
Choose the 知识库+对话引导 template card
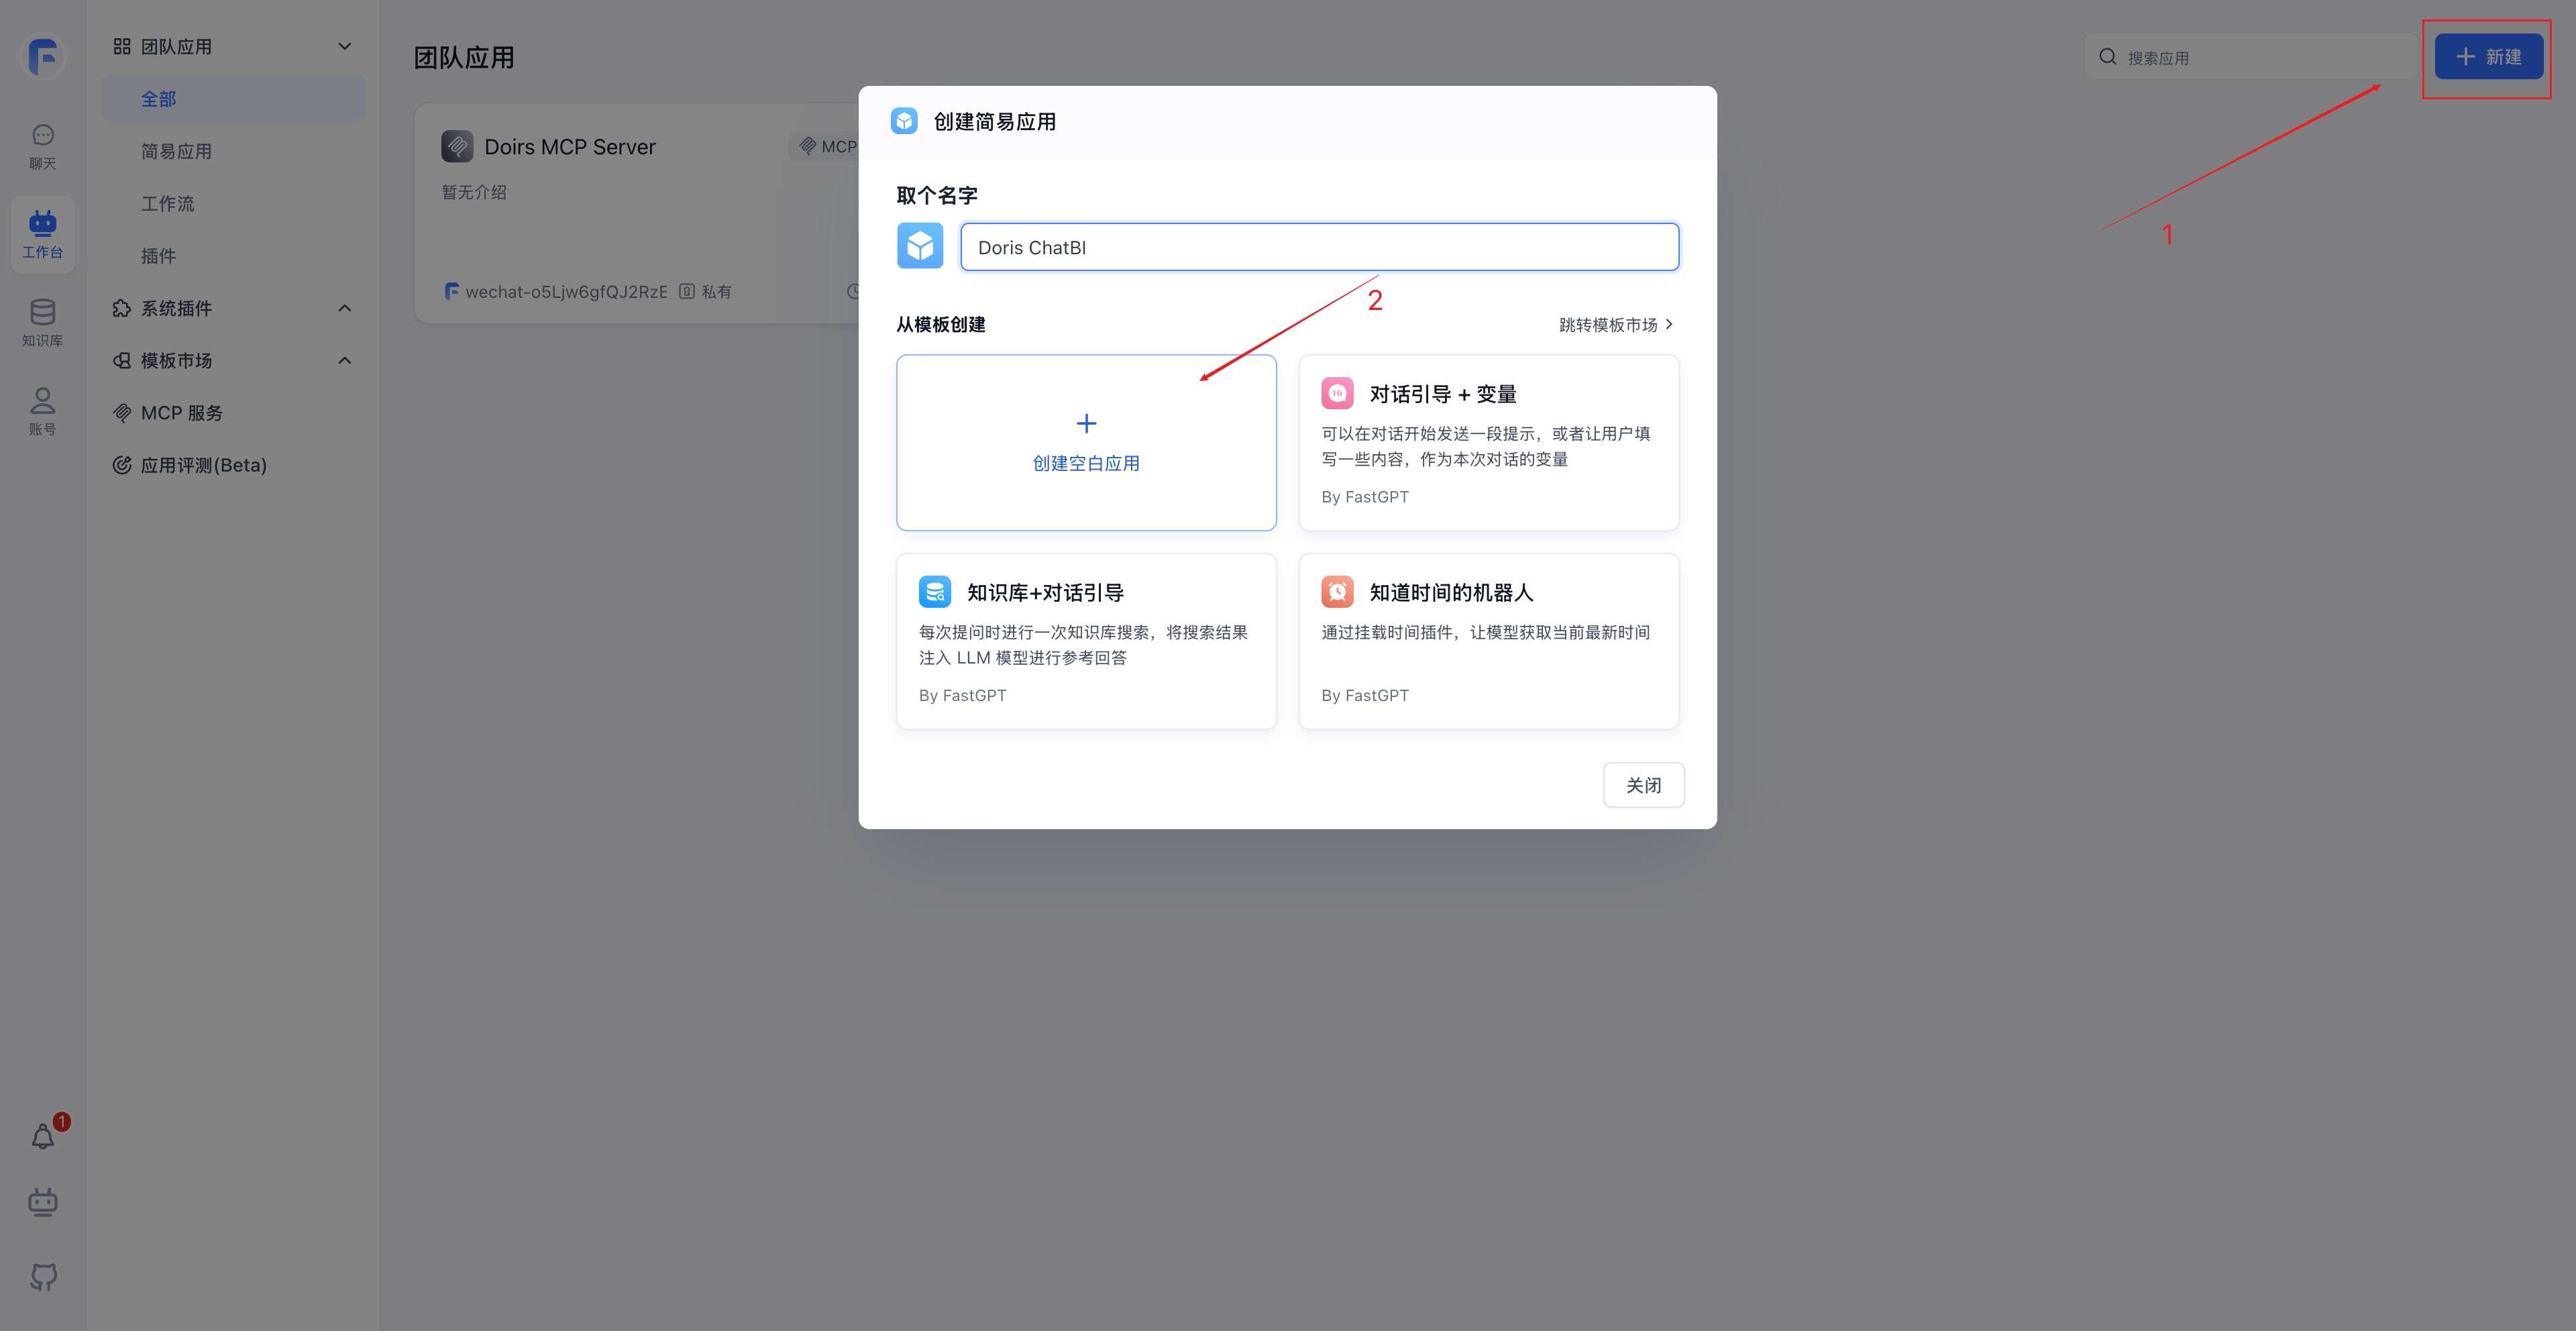(1086, 641)
